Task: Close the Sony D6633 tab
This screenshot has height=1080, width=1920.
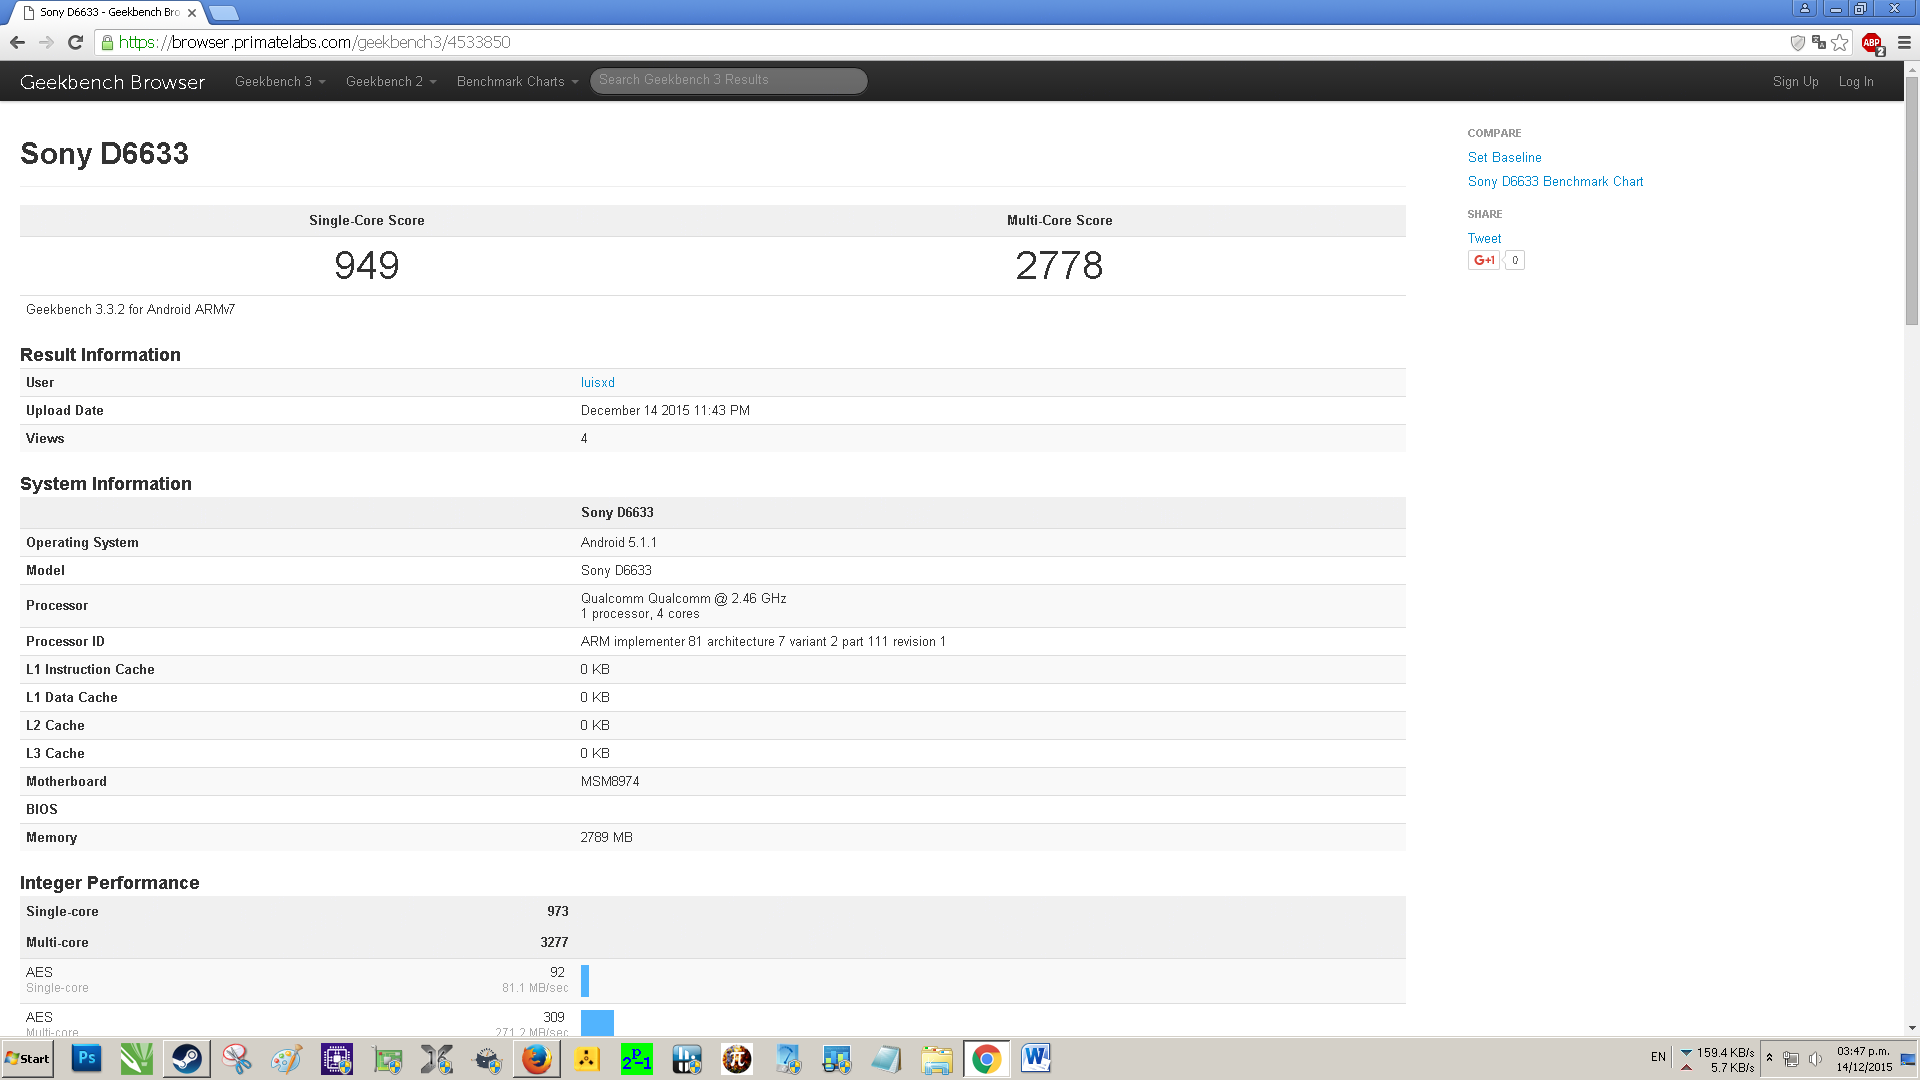Action: pyautogui.click(x=192, y=13)
